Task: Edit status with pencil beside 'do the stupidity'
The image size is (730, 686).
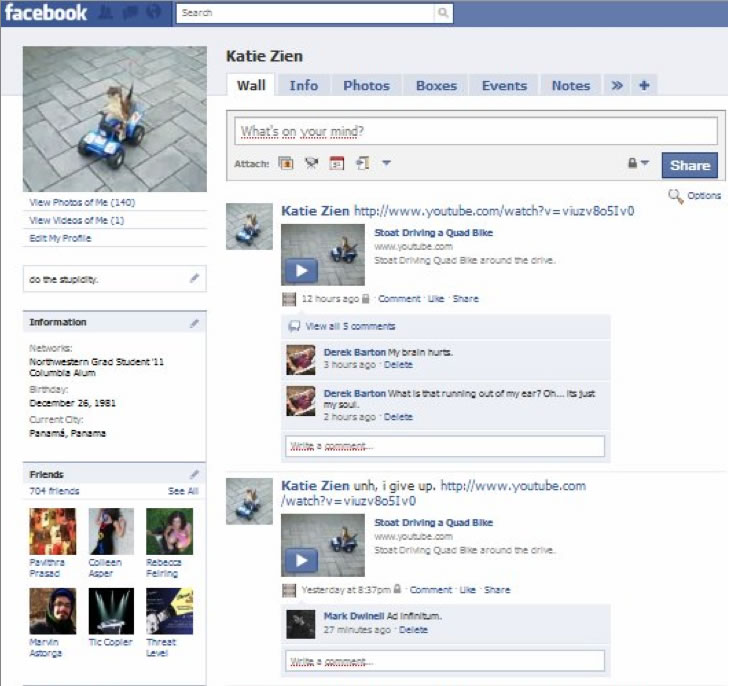Action: (195, 278)
